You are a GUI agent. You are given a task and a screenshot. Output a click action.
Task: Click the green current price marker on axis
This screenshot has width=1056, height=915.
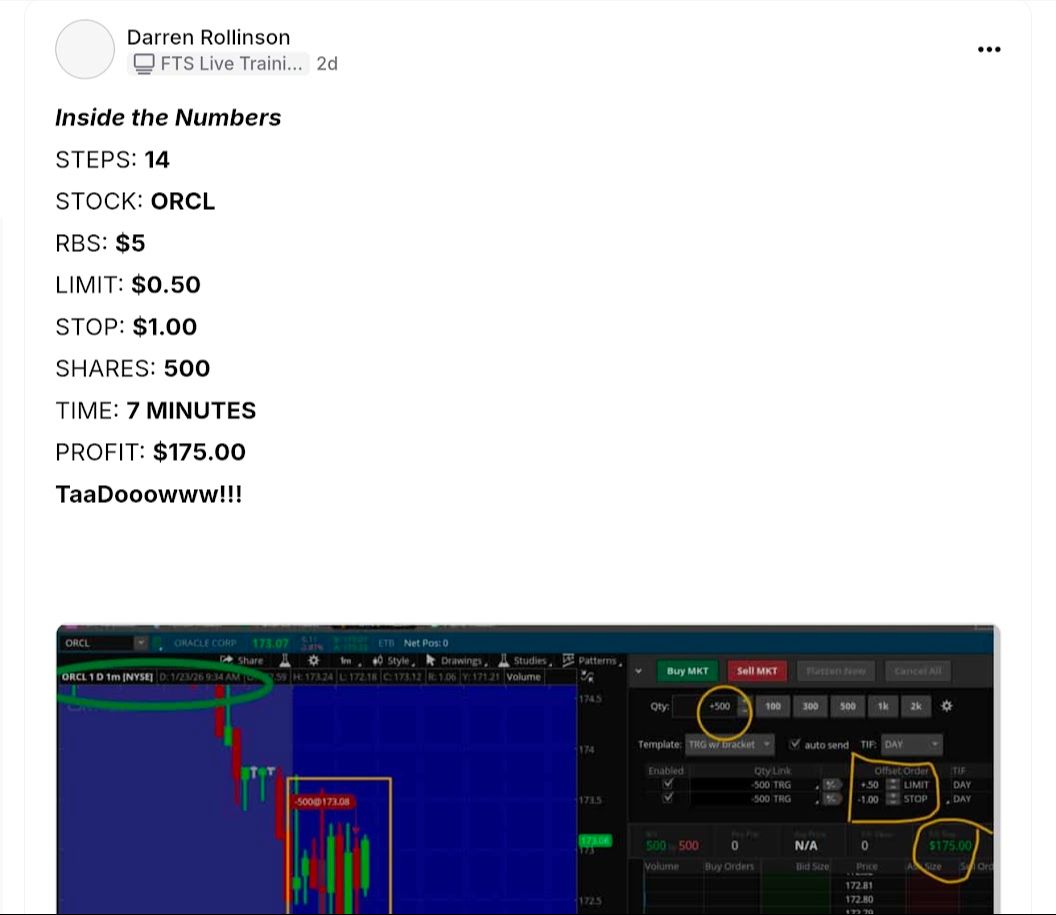pyautogui.click(x=595, y=840)
